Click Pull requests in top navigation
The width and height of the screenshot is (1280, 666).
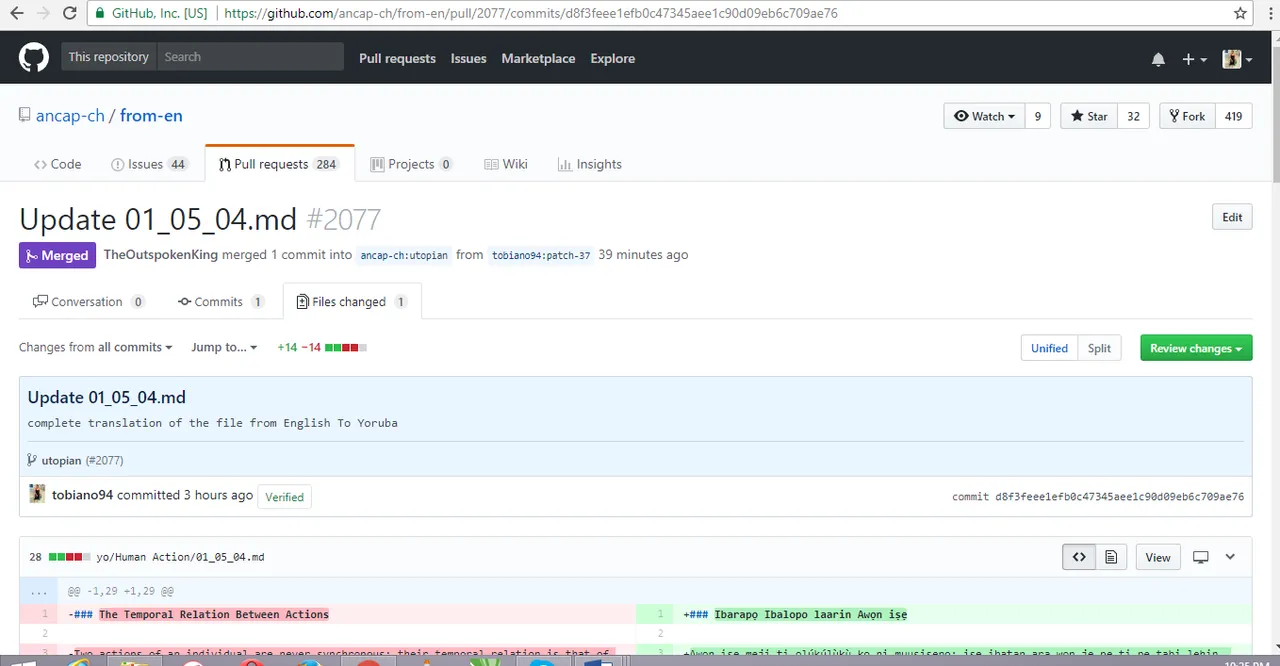pos(397,58)
